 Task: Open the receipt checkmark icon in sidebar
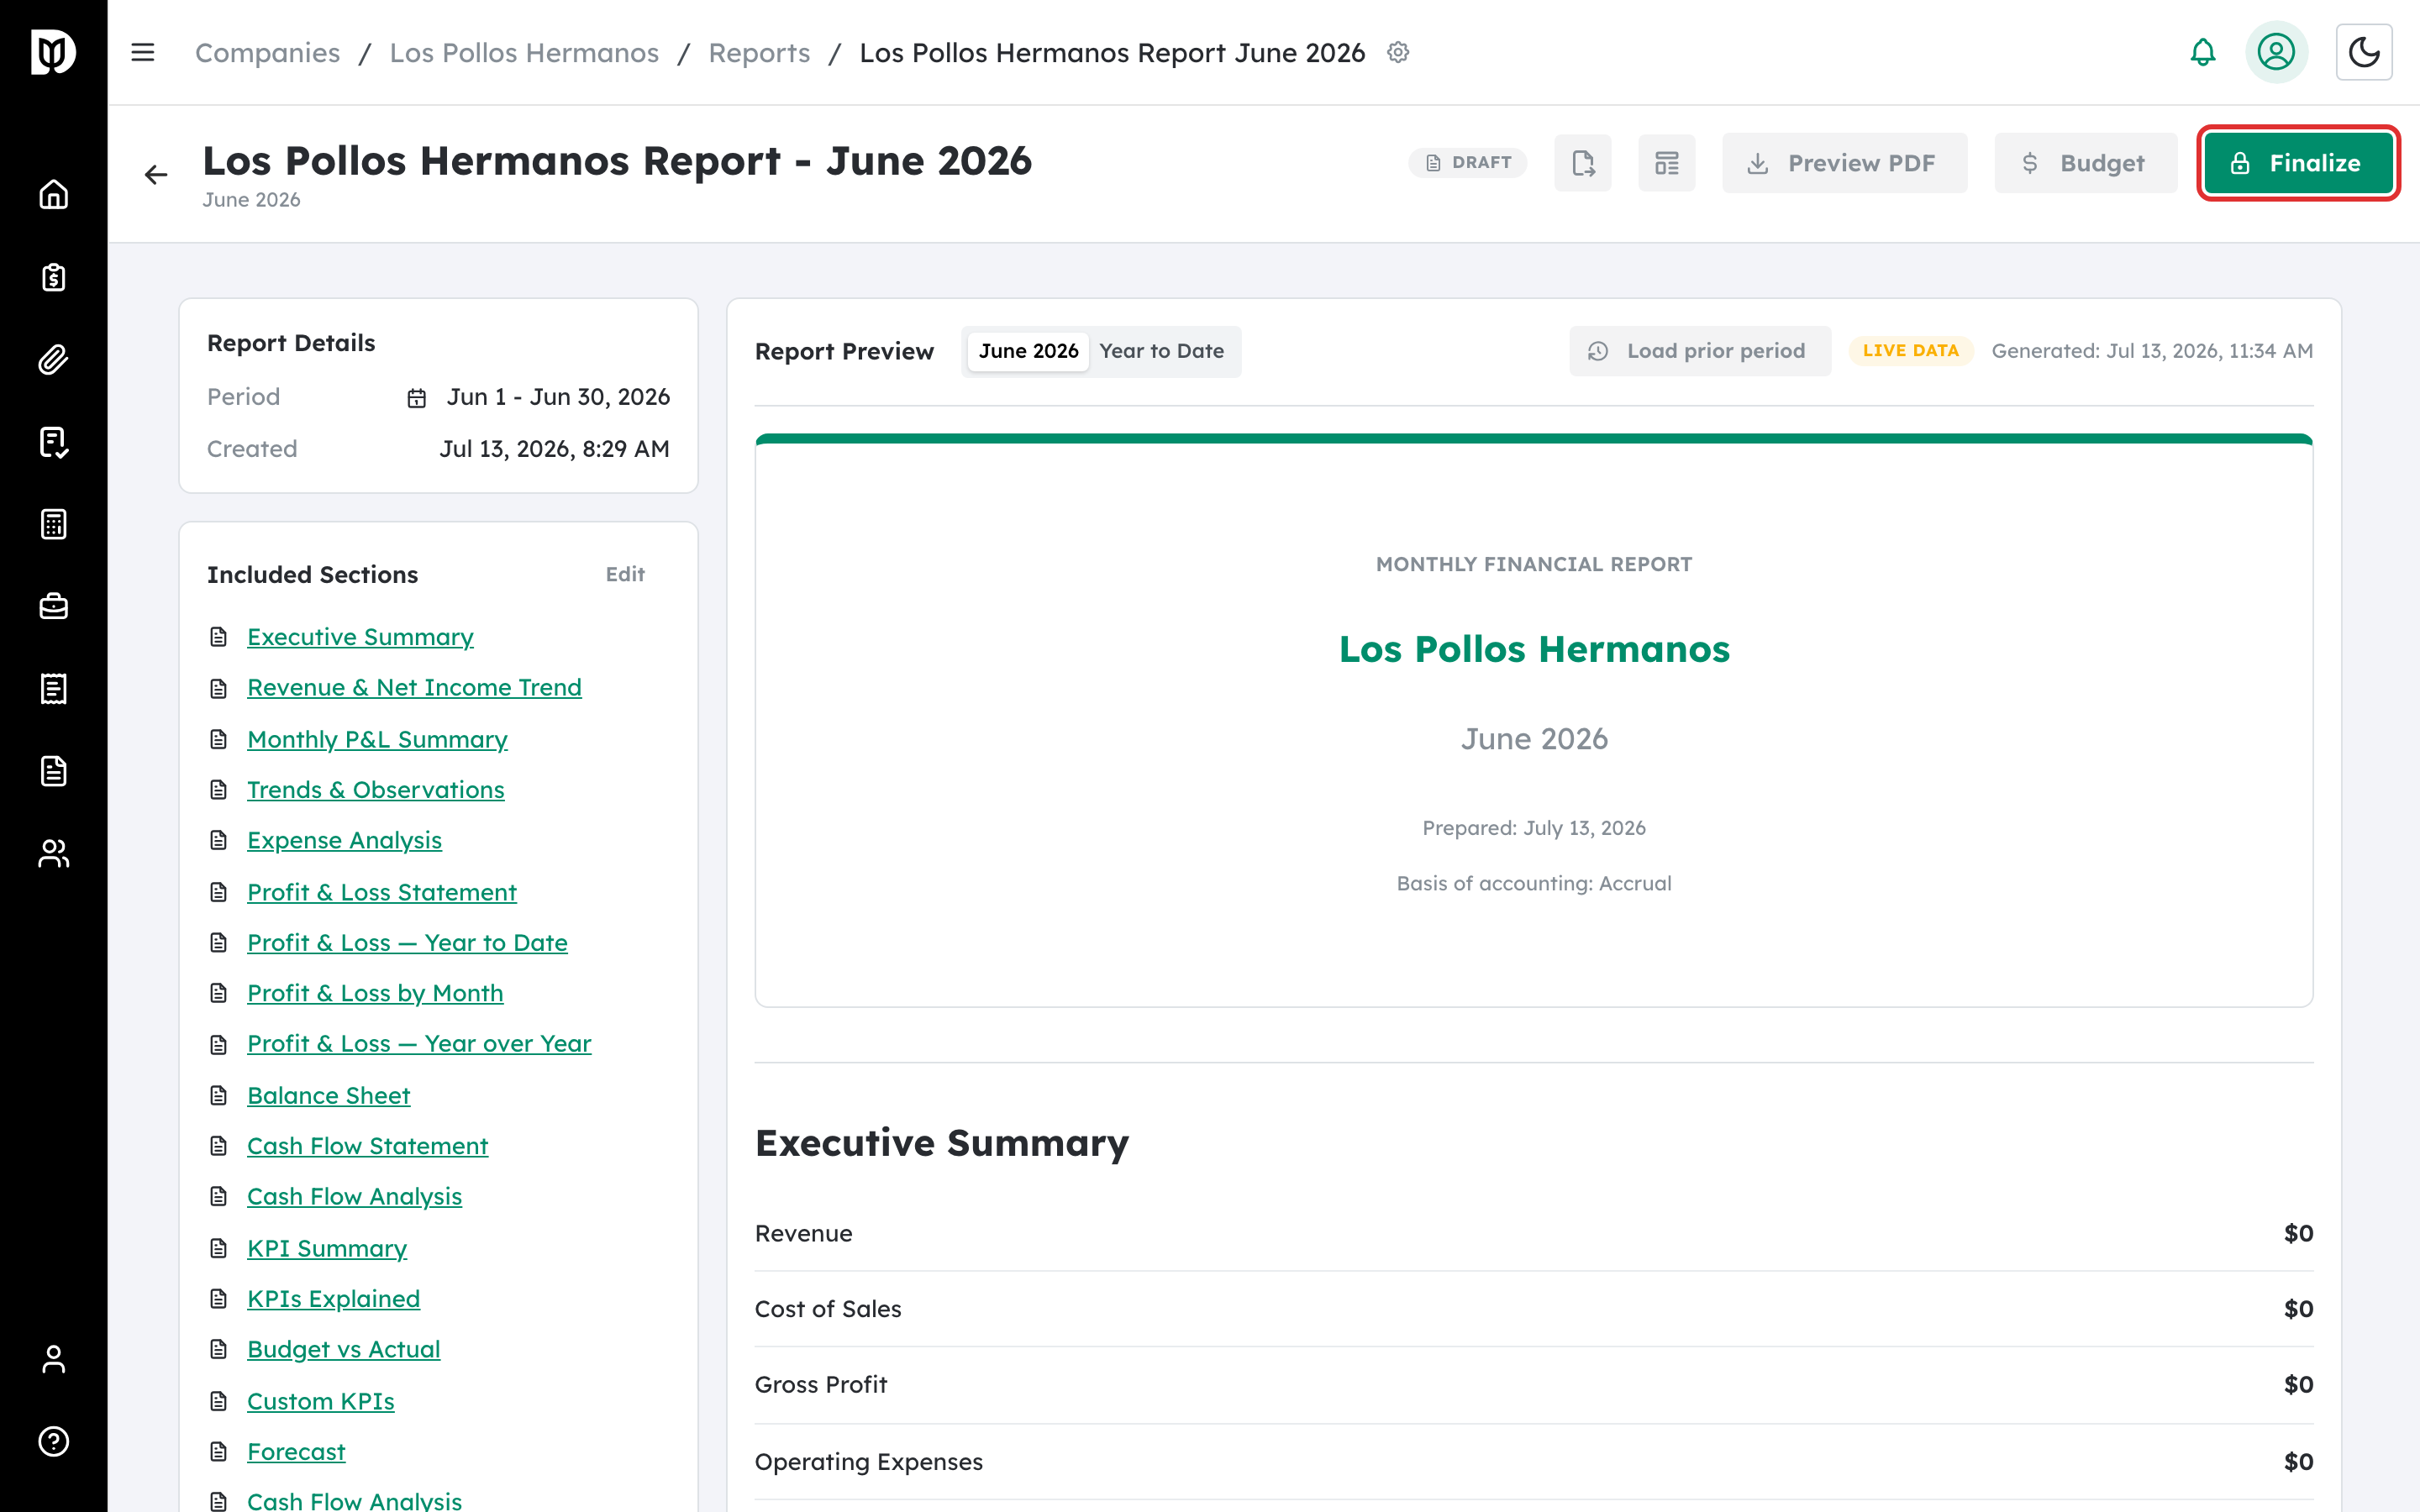53,442
